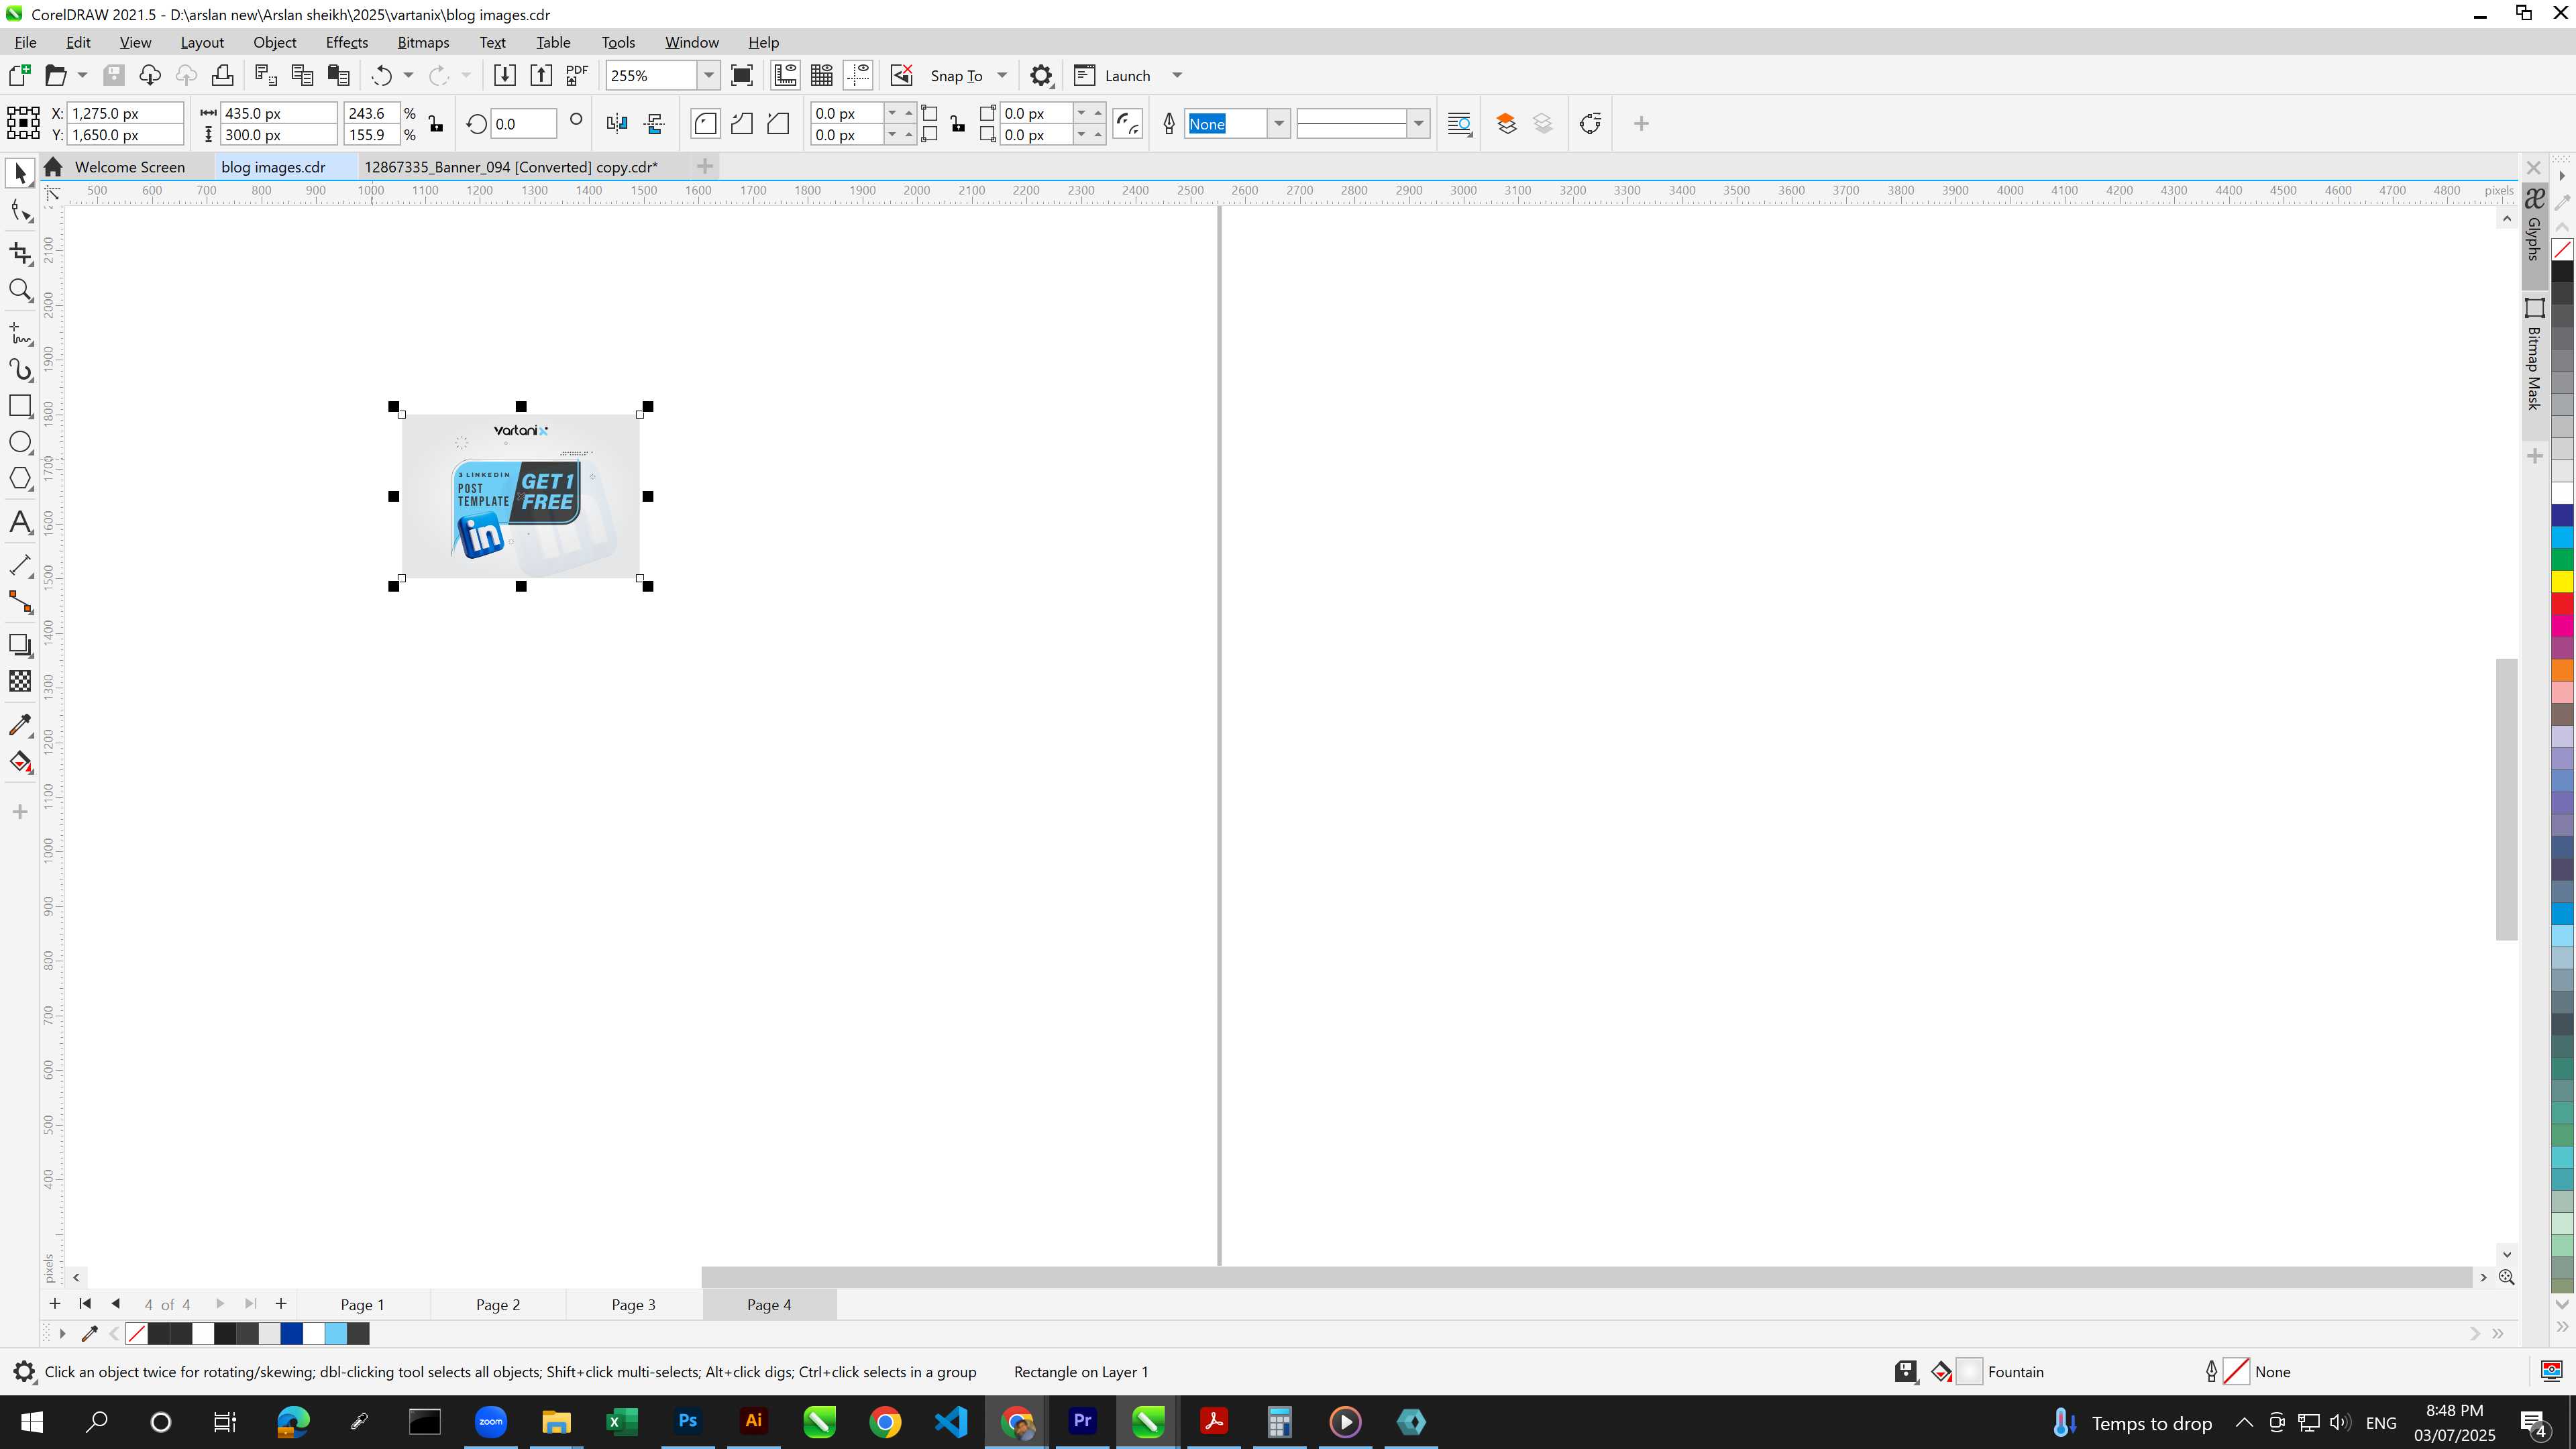
Task: Click the New document icon
Action: point(19,76)
